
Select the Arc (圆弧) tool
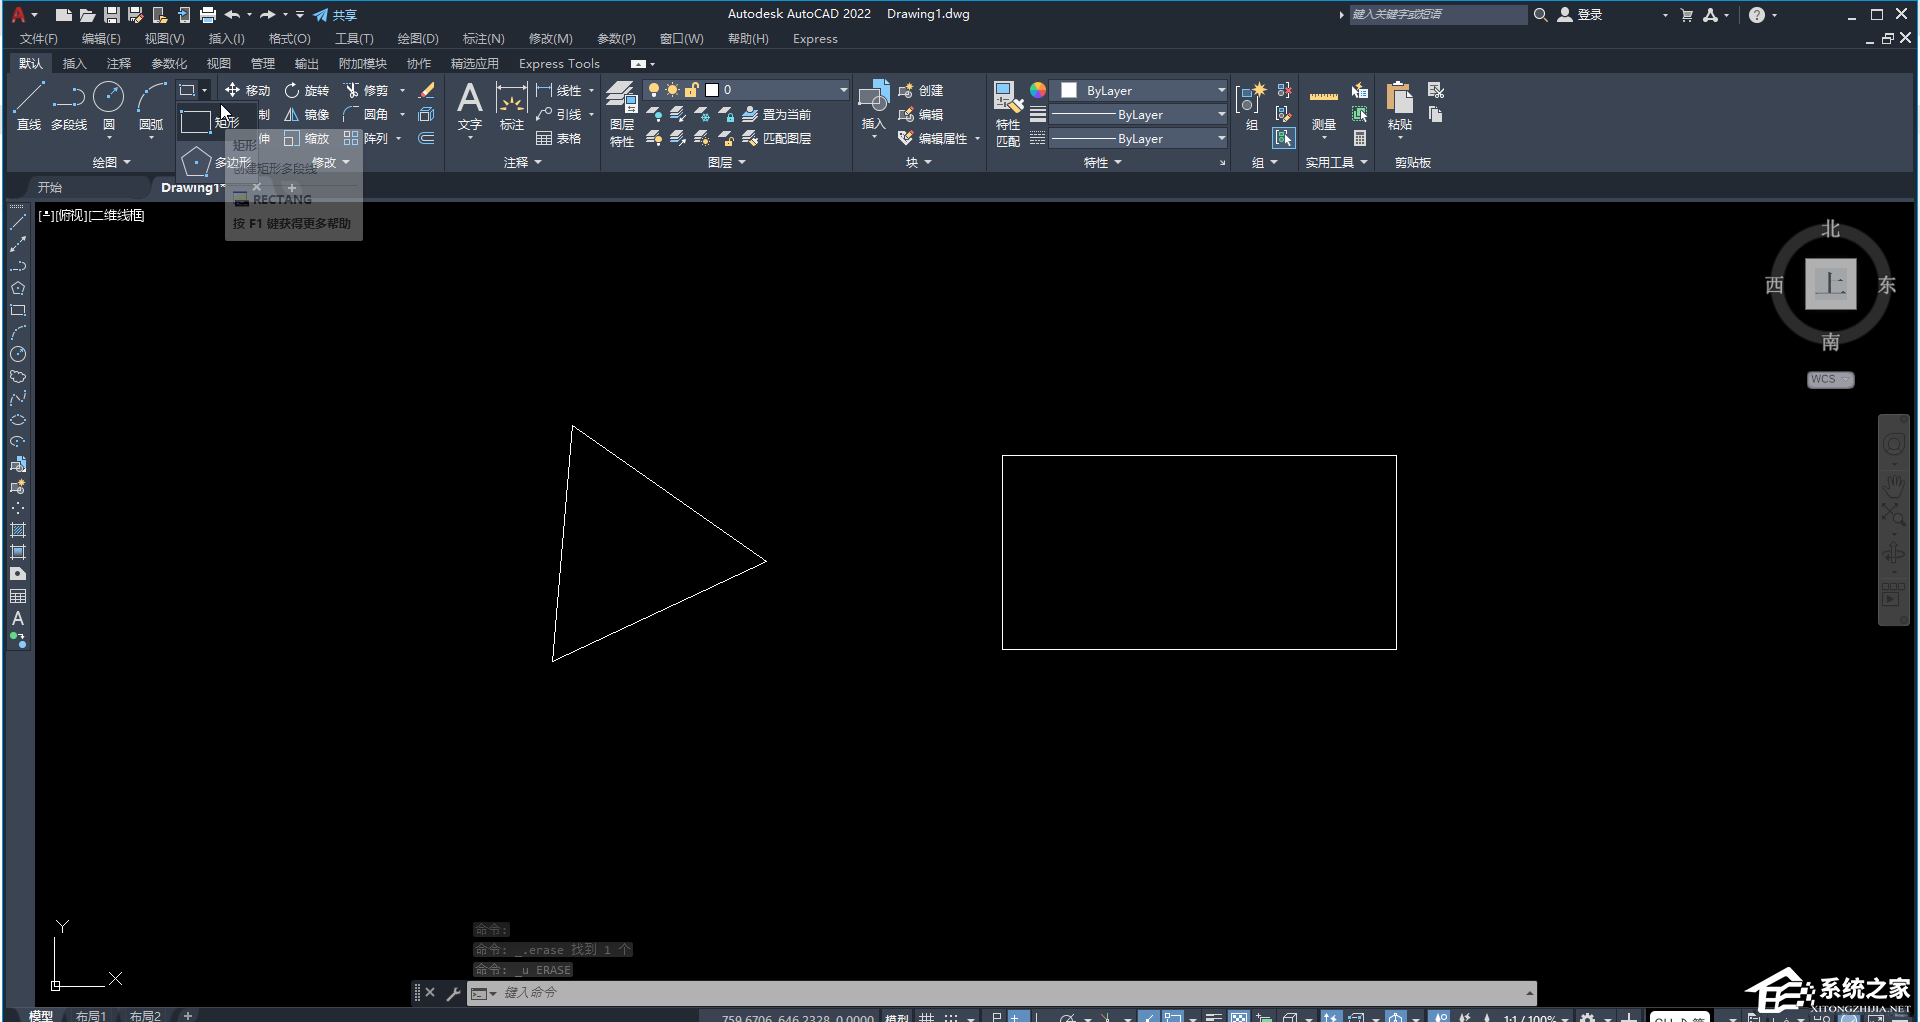151,106
